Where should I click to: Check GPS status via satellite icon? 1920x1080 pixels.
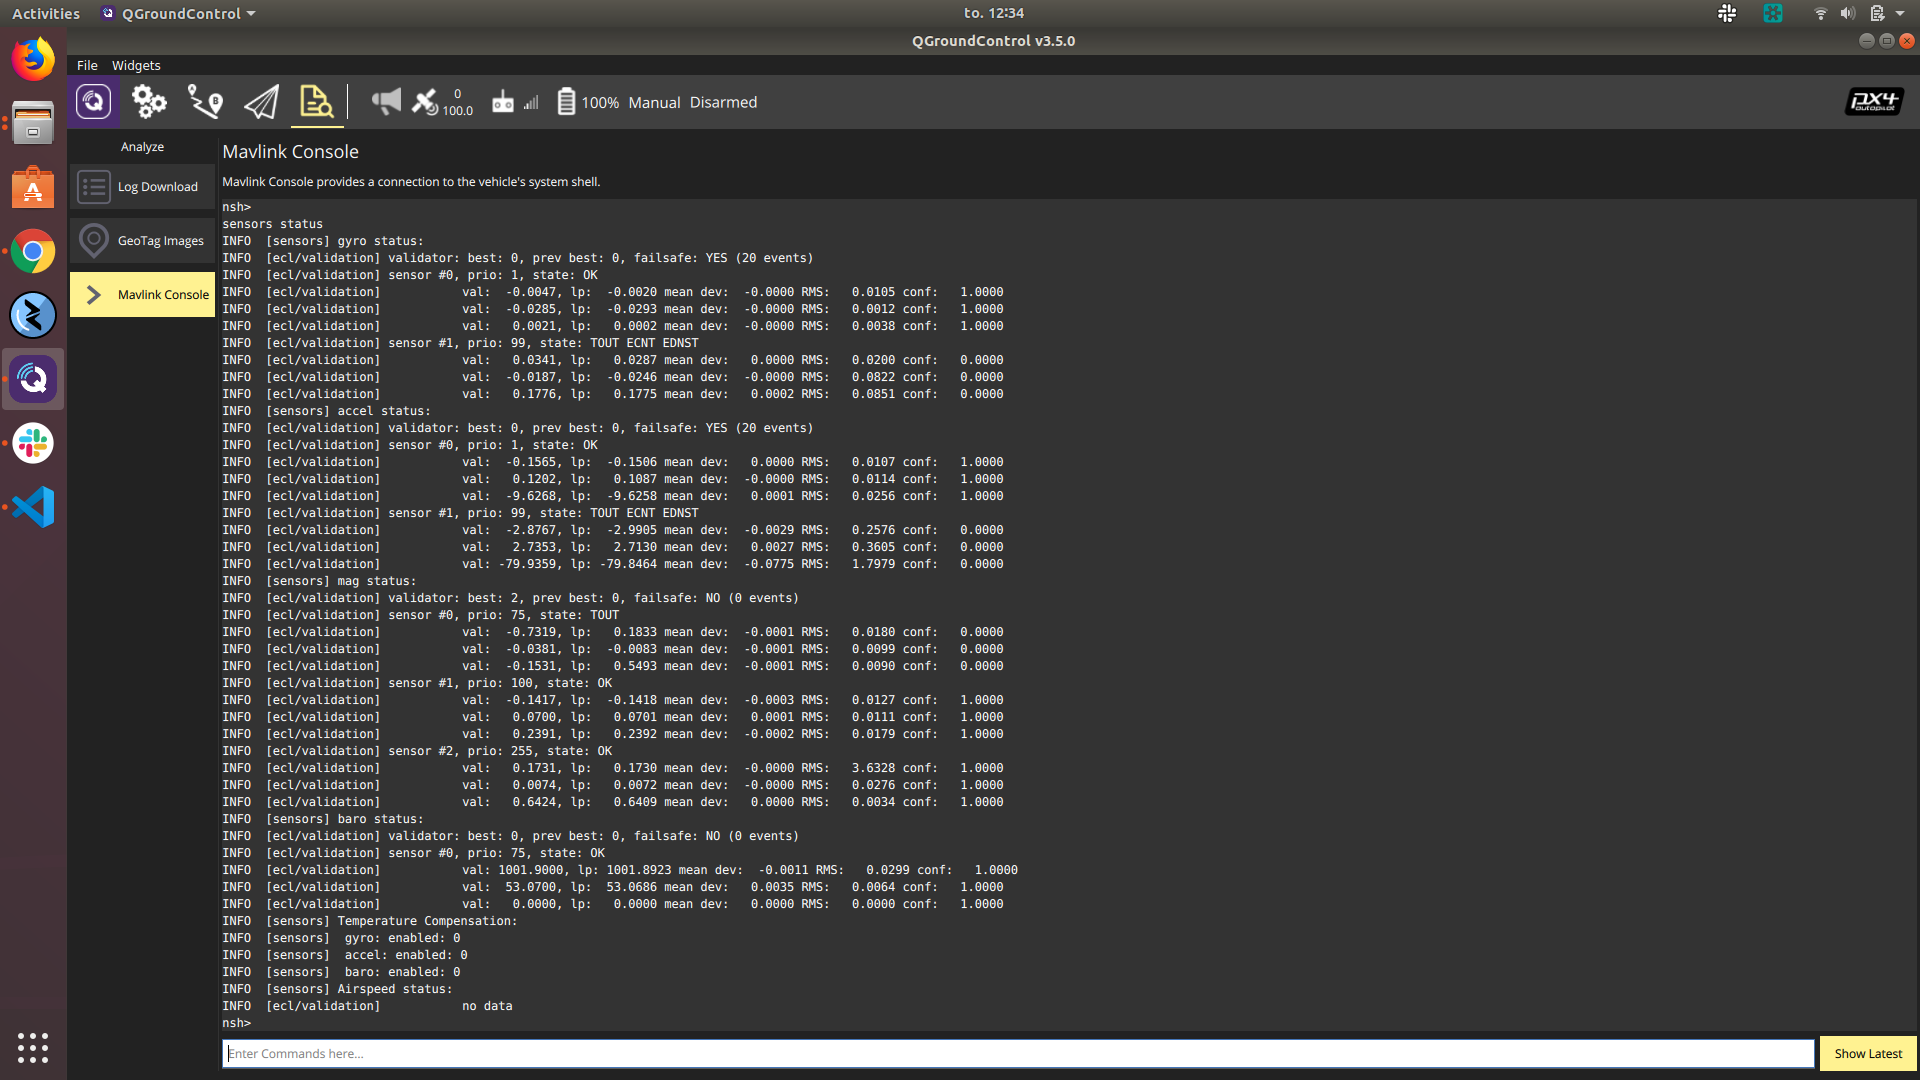click(424, 101)
